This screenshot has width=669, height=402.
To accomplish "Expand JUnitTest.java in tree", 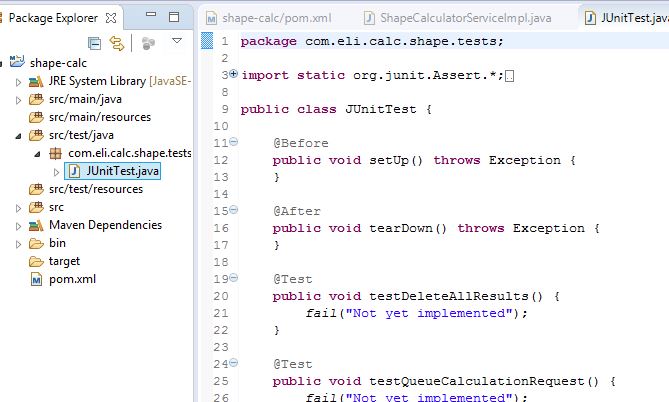I will [56, 172].
